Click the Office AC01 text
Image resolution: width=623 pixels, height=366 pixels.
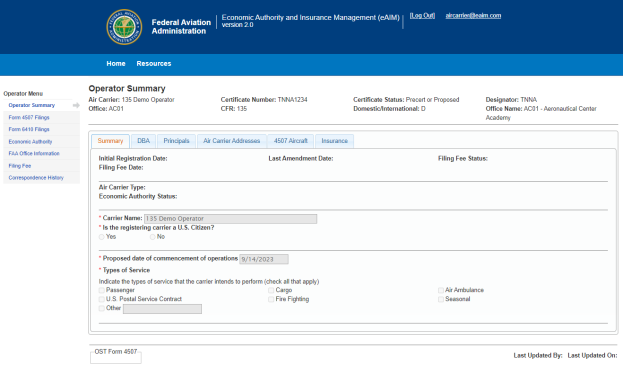coord(106,108)
